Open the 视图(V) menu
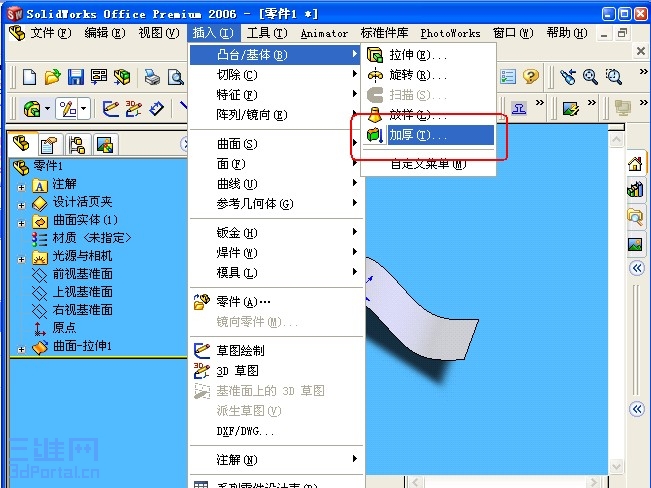The image size is (651, 488). point(159,33)
